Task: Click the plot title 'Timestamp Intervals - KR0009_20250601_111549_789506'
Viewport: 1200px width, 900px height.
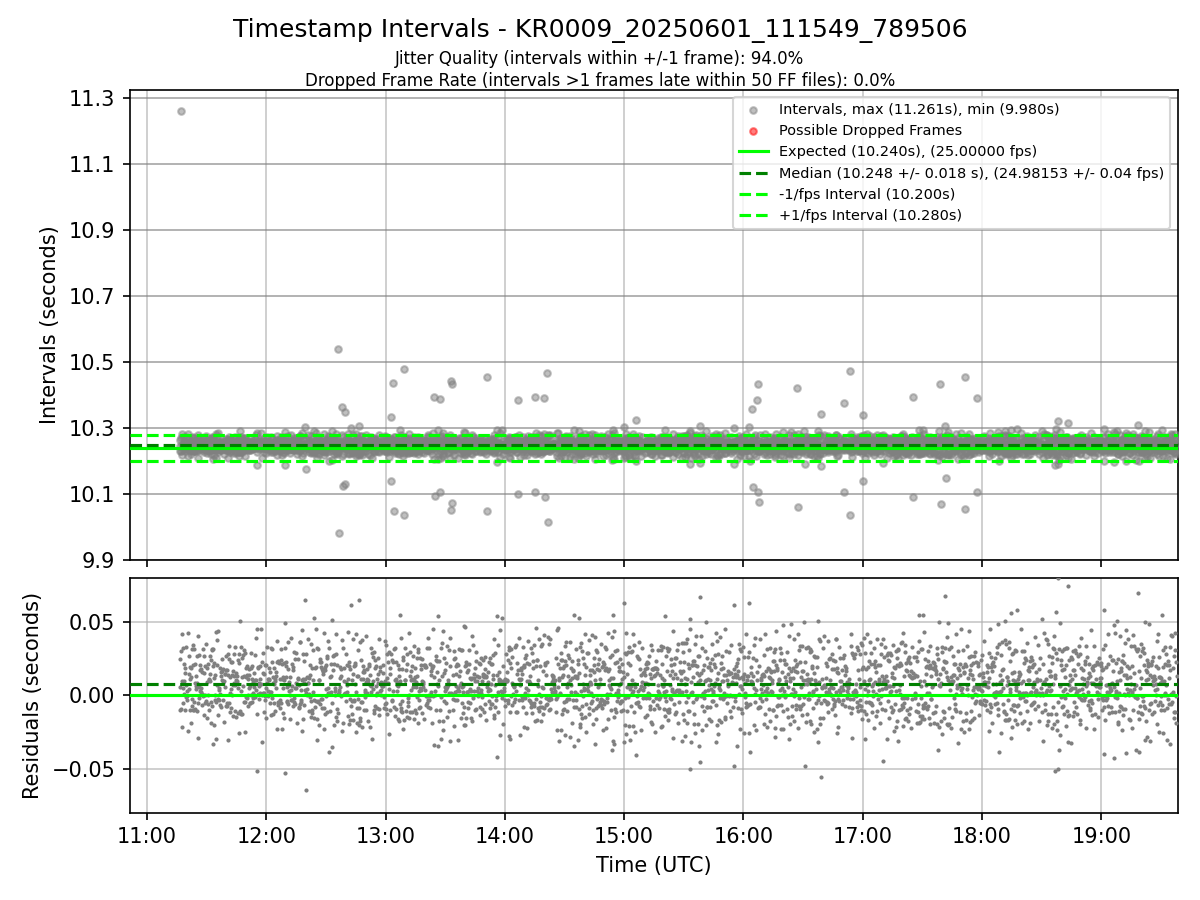Action: (600, 29)
